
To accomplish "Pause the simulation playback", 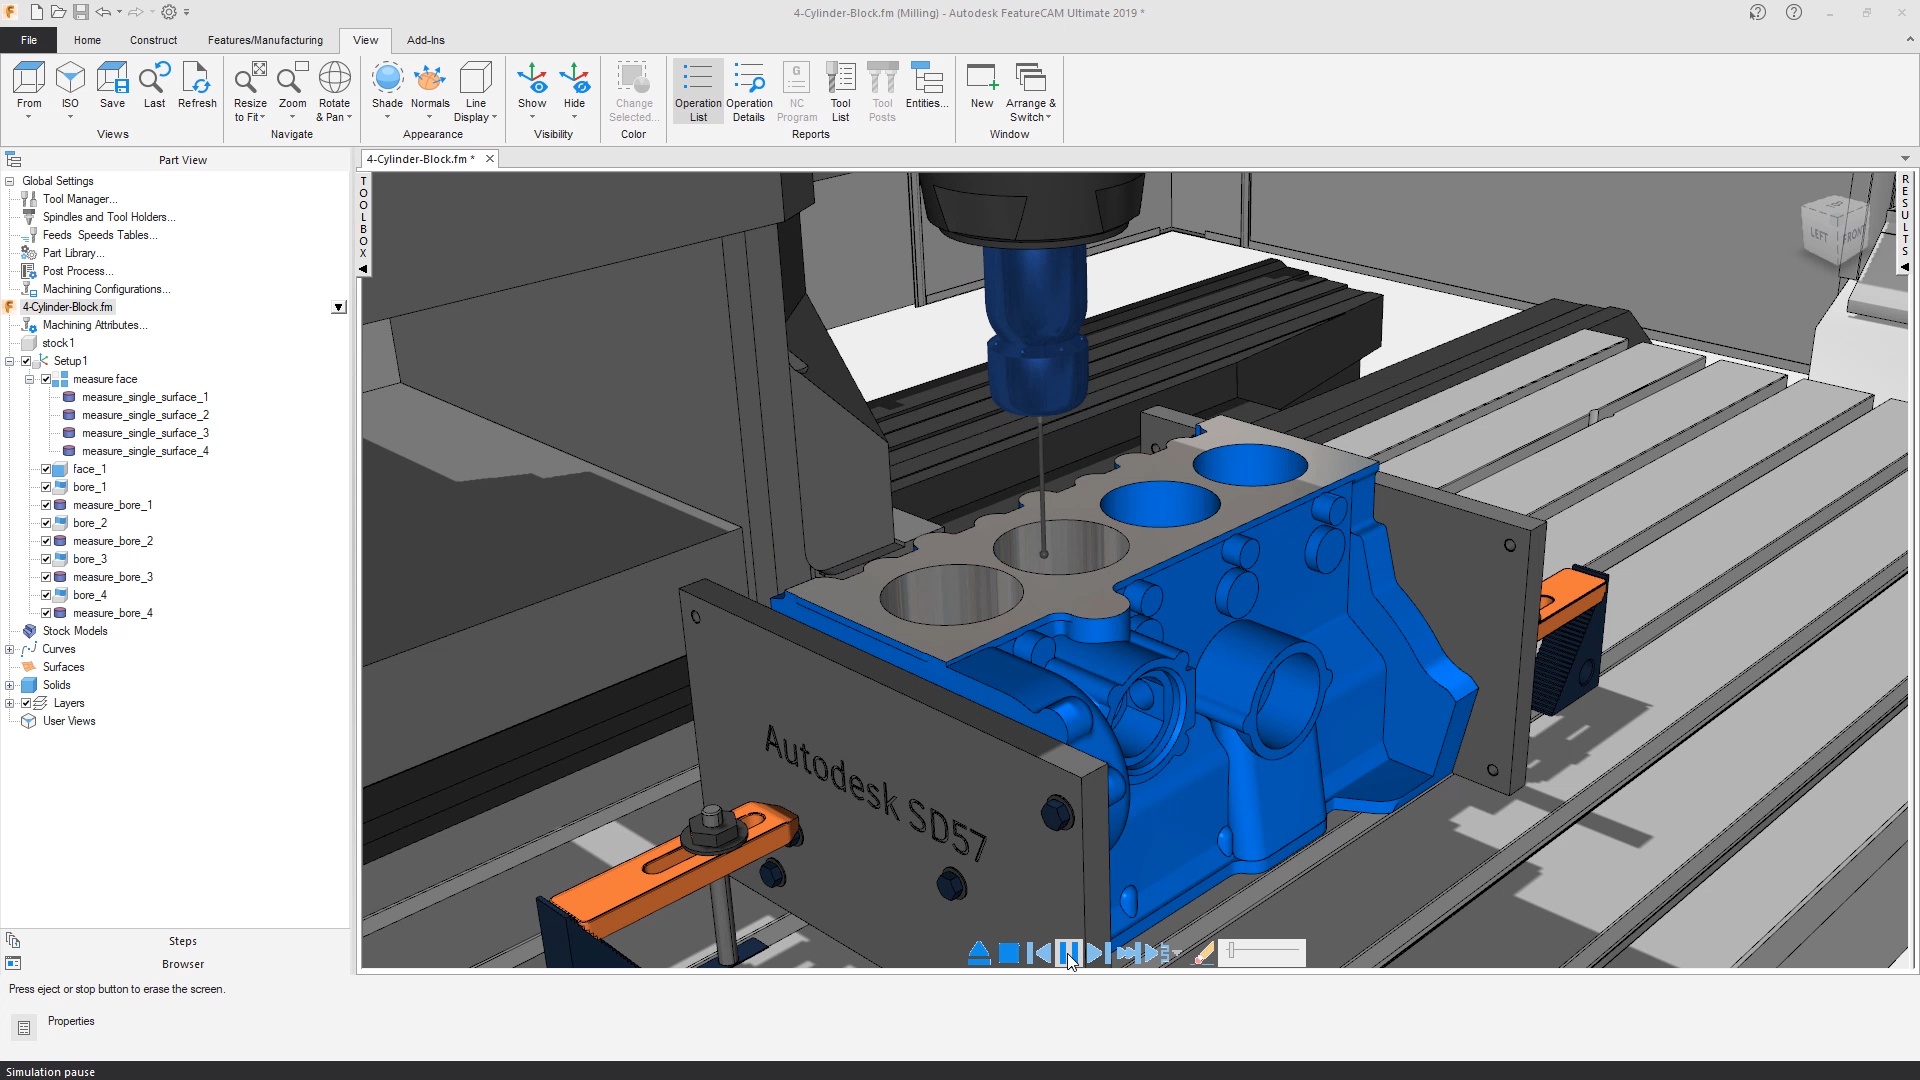I will 1068,953.
